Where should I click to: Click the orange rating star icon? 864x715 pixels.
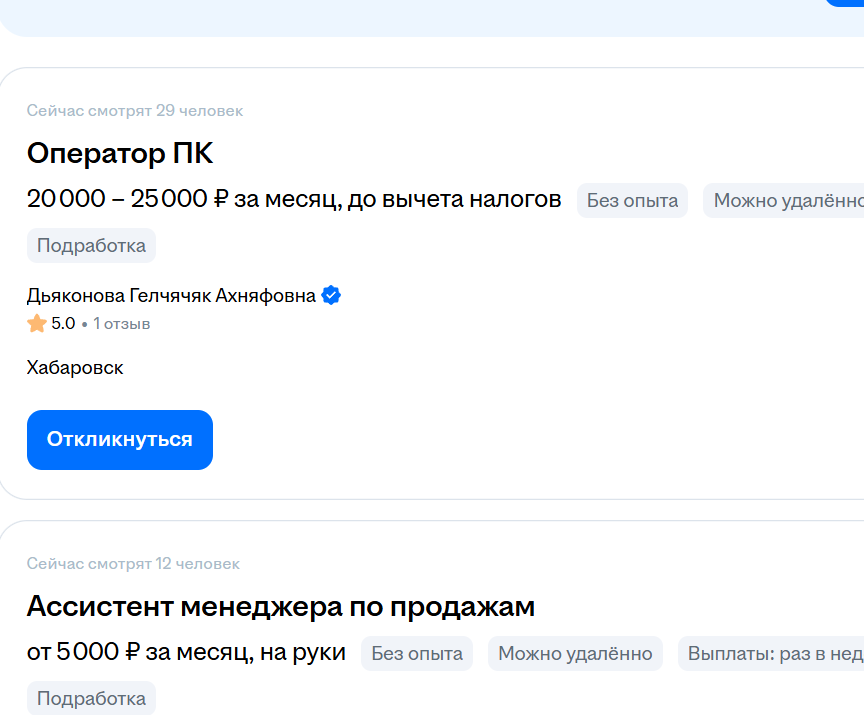coord(37,323)
